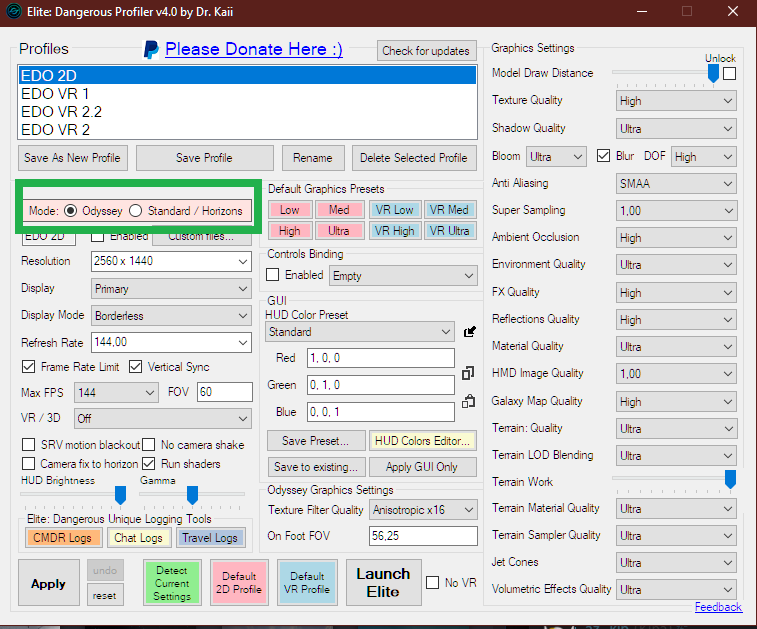This screenshot has width=757, height=629.
Task: Click Check for updates button
Action: pos(426,51)
